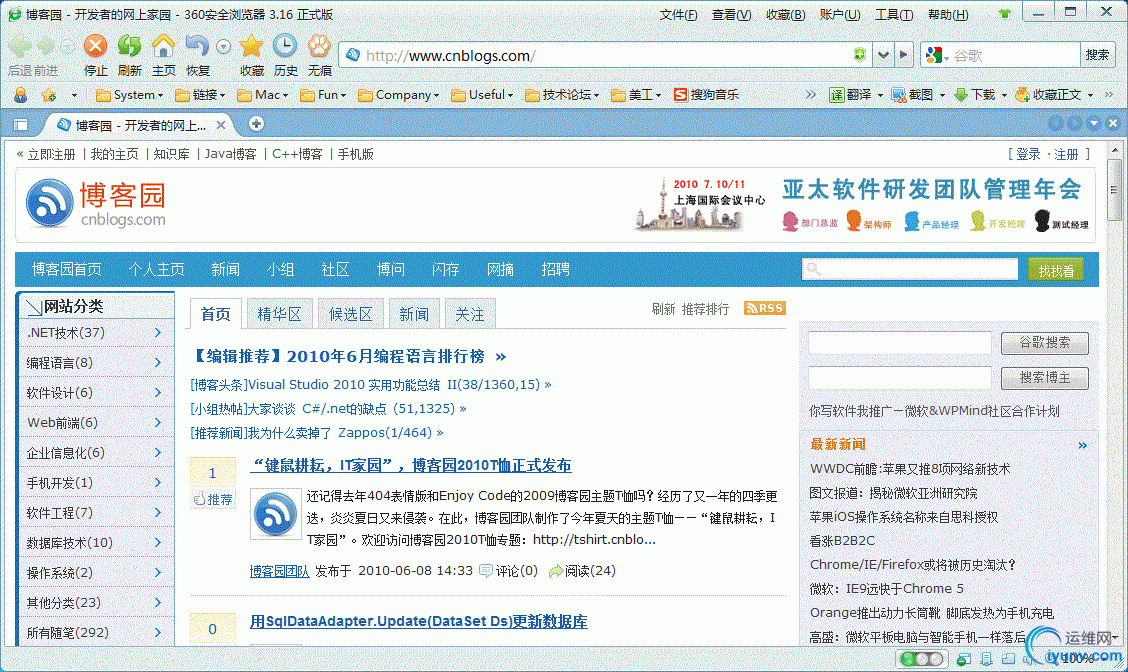Click the conference banner advertisement
This screenshot has width=1128, height=672.
(860, 204)
